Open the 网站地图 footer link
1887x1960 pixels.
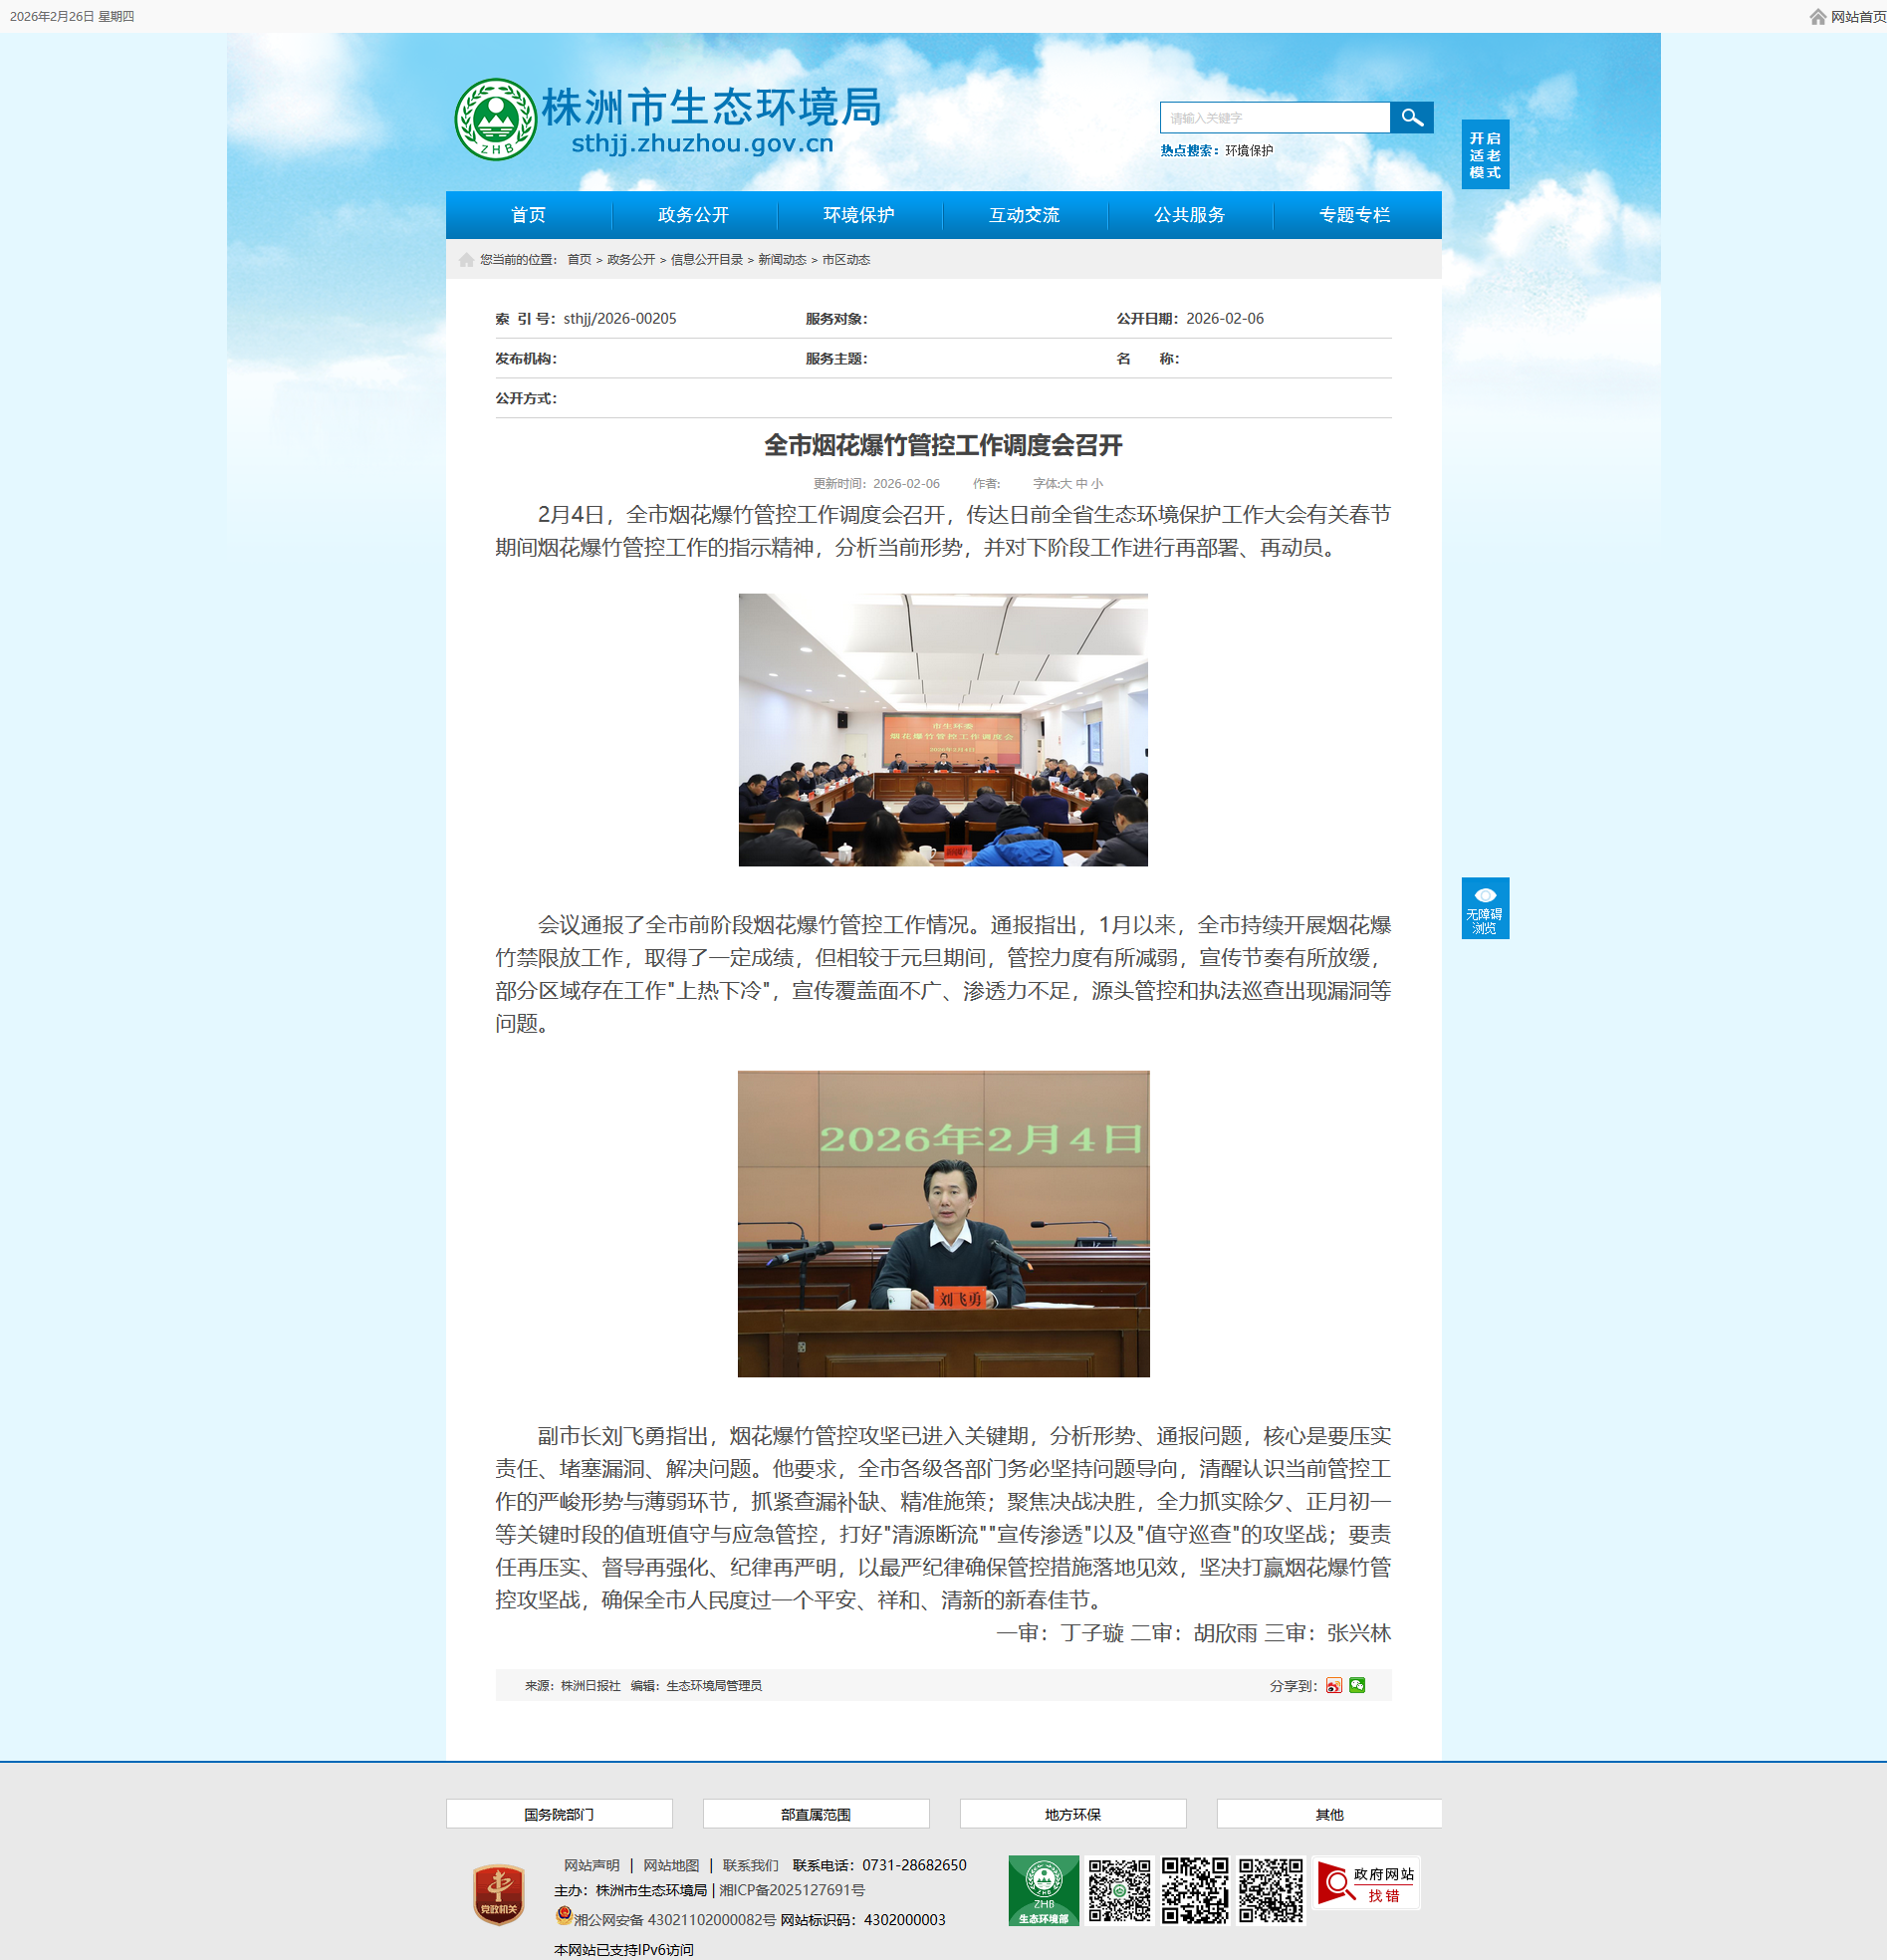[671, 1865]
